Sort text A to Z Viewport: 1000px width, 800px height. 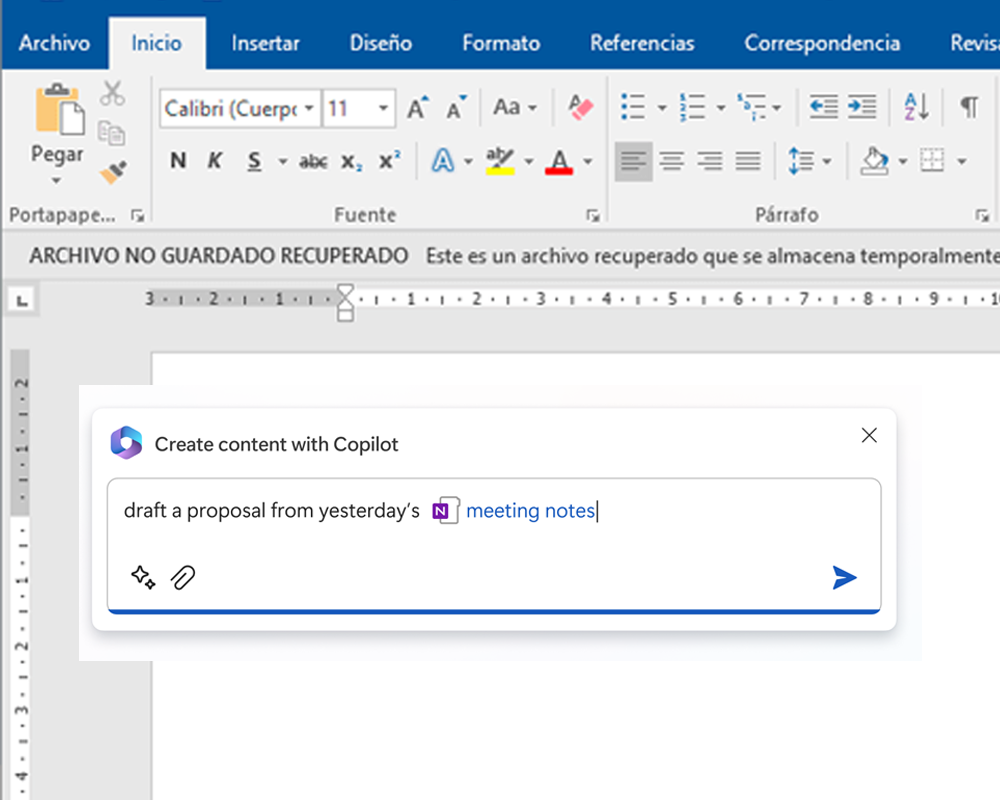(x=916, y=107)
